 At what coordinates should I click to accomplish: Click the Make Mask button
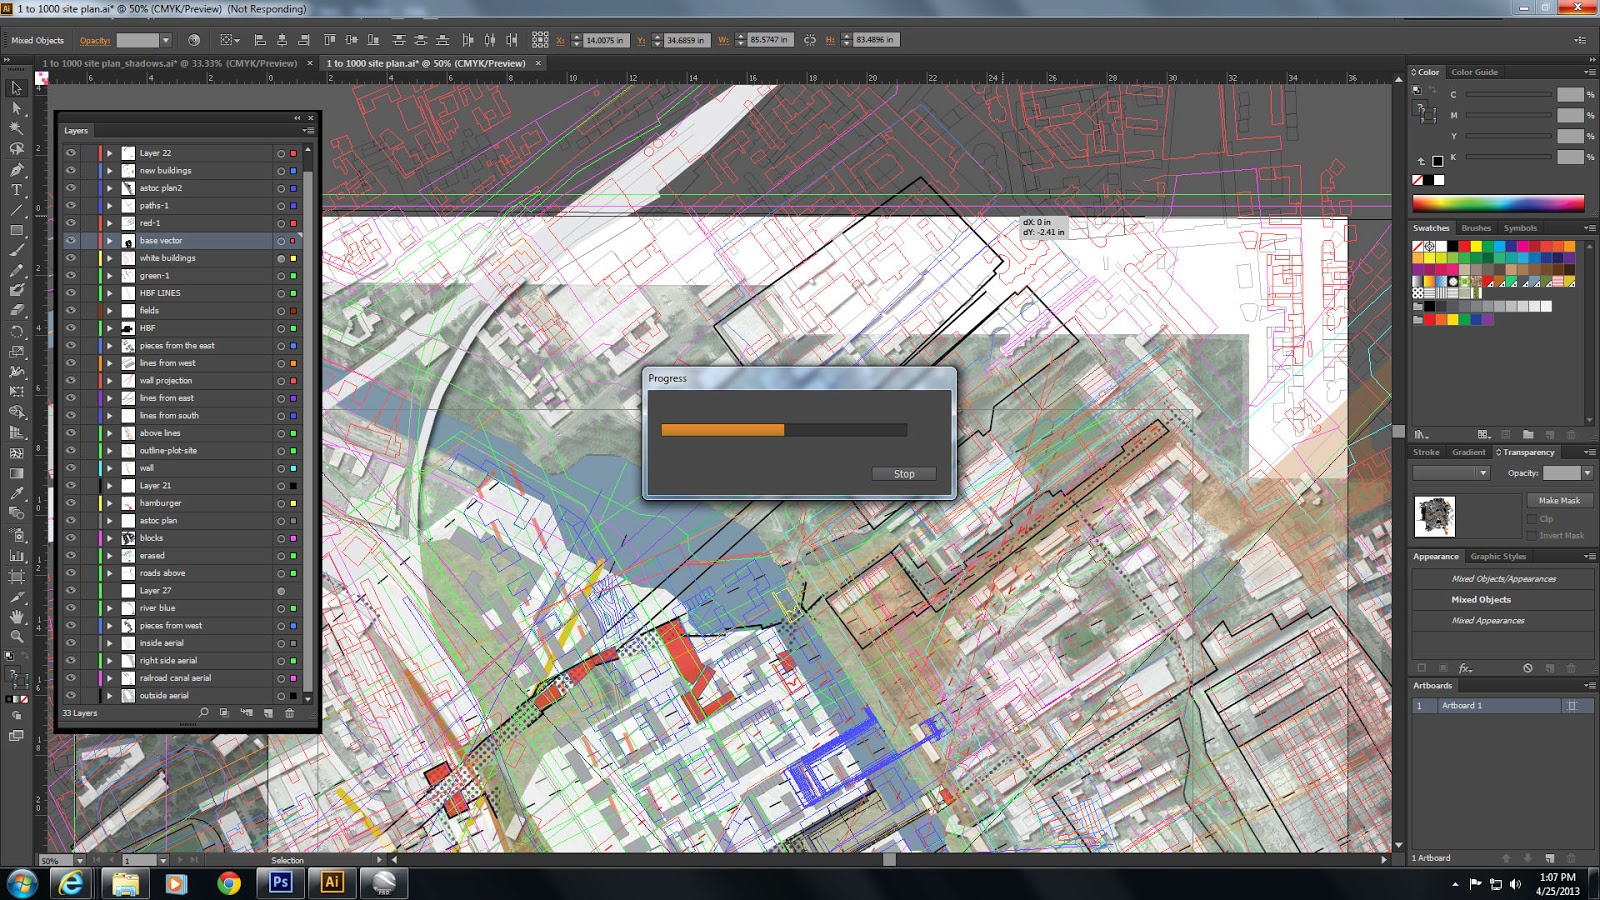(1559, 500)
